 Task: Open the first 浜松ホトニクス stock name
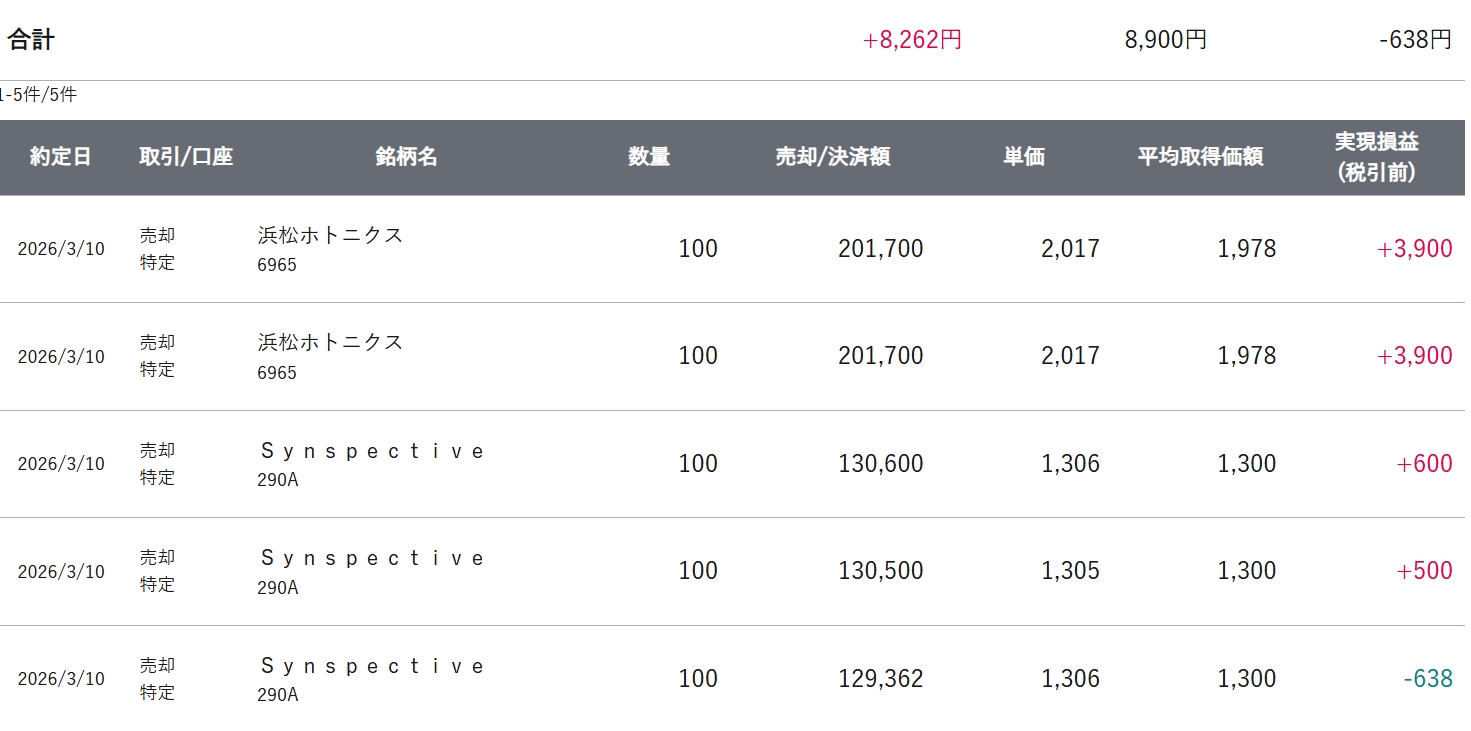coord(330,235)
